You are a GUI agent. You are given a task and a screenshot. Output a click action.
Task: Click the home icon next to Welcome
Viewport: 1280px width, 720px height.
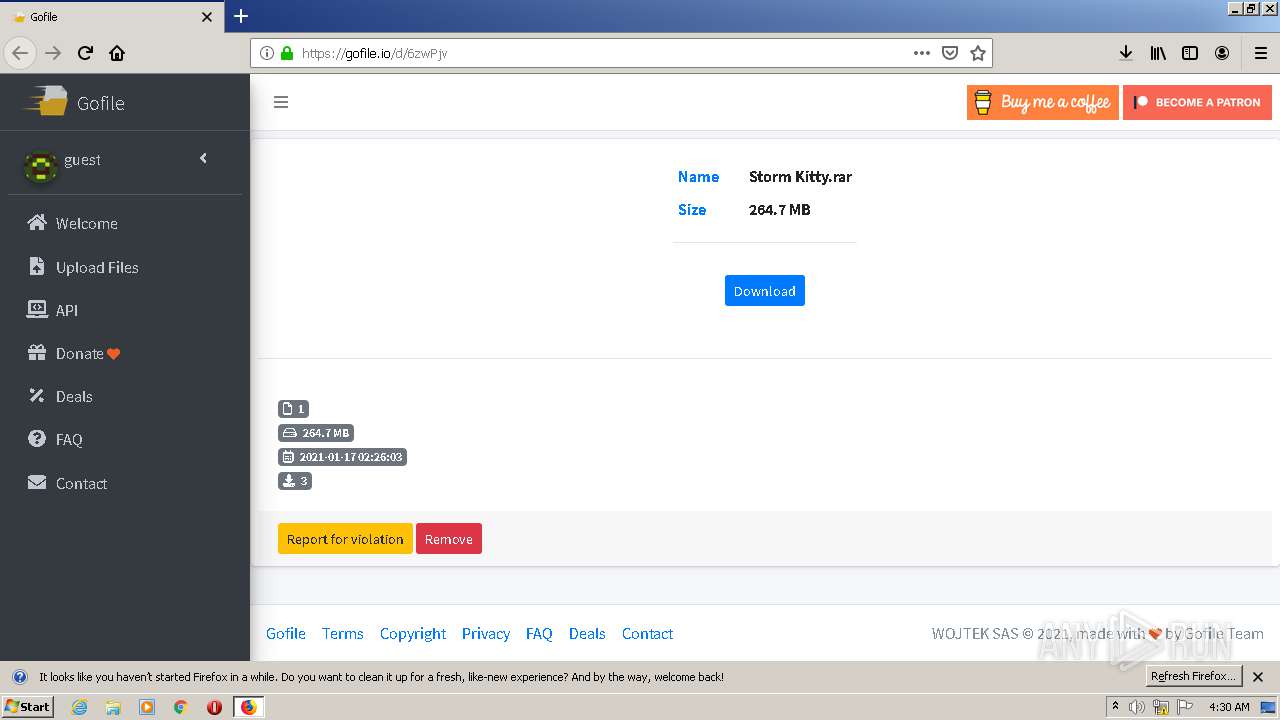pos(37,223)
